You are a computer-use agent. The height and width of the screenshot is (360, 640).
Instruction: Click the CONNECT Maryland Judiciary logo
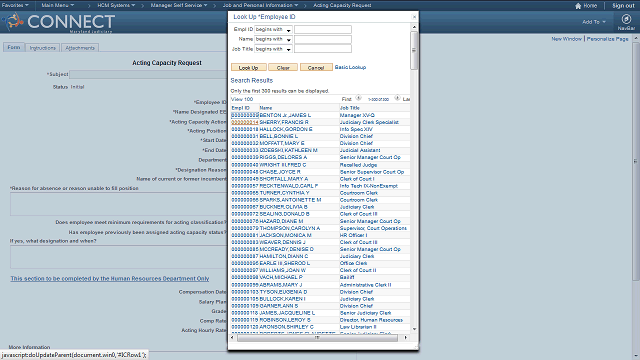click(59, 22)
